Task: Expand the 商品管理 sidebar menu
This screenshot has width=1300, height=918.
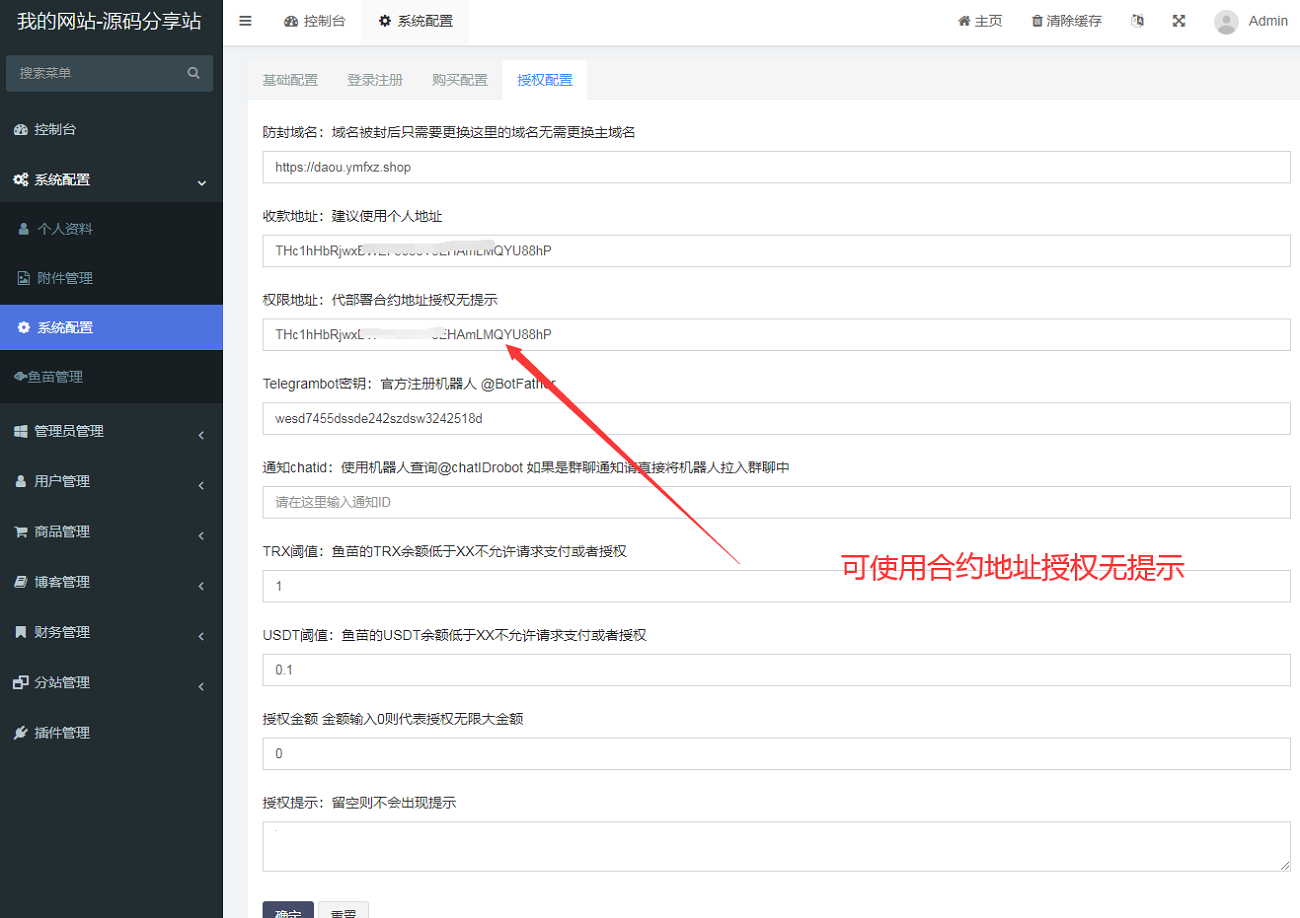Action: (110, 531)
